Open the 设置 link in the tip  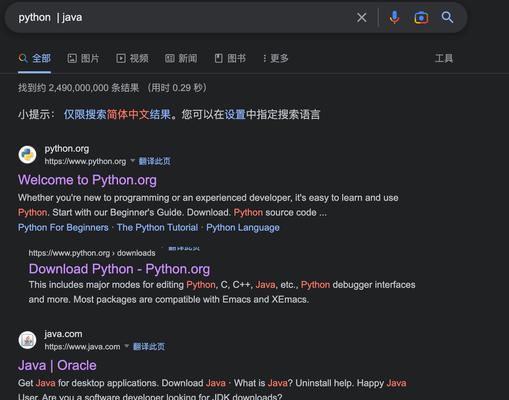[235, 114]
